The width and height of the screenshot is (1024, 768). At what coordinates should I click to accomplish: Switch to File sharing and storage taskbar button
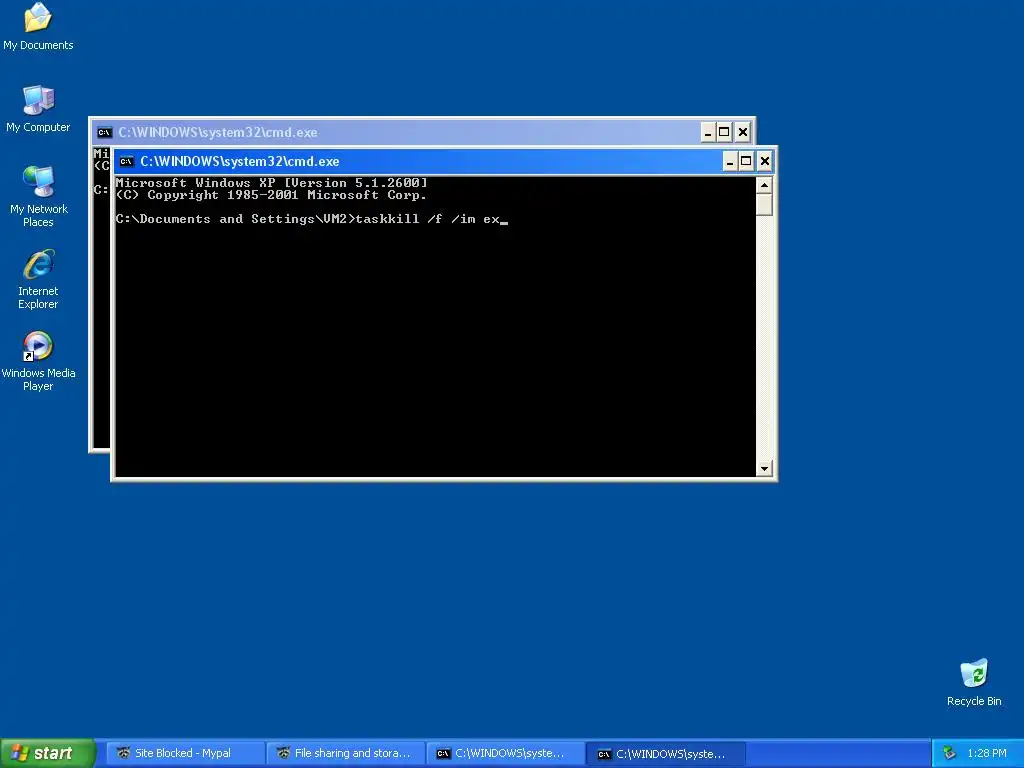coord(344,753)
